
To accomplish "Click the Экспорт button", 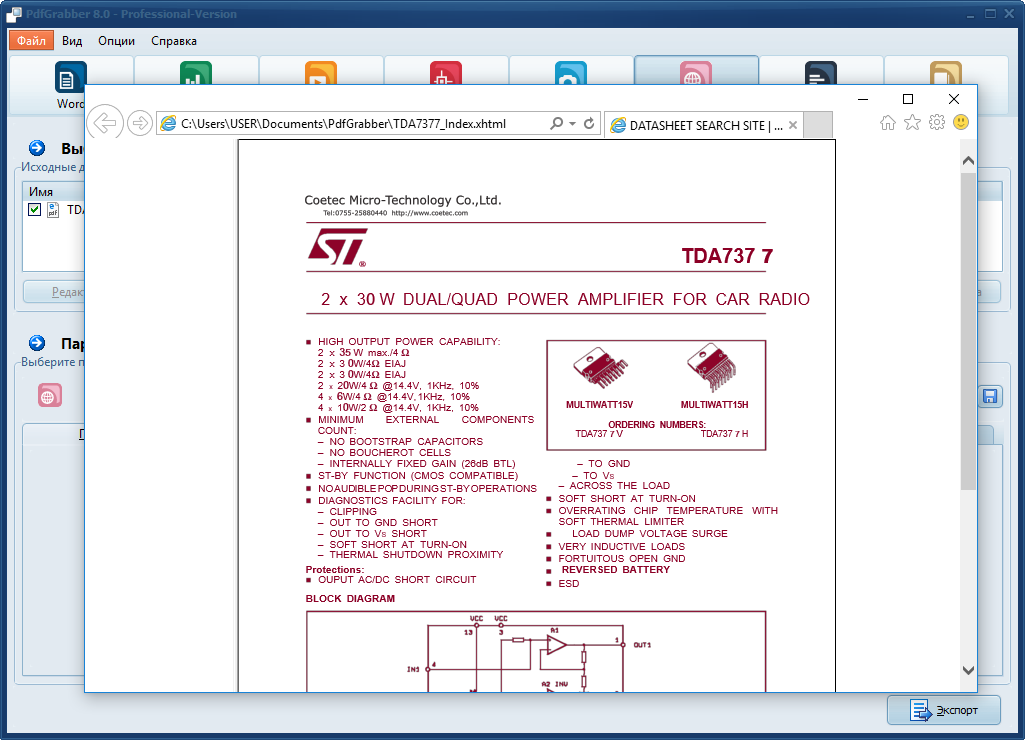I will (944, 710).
